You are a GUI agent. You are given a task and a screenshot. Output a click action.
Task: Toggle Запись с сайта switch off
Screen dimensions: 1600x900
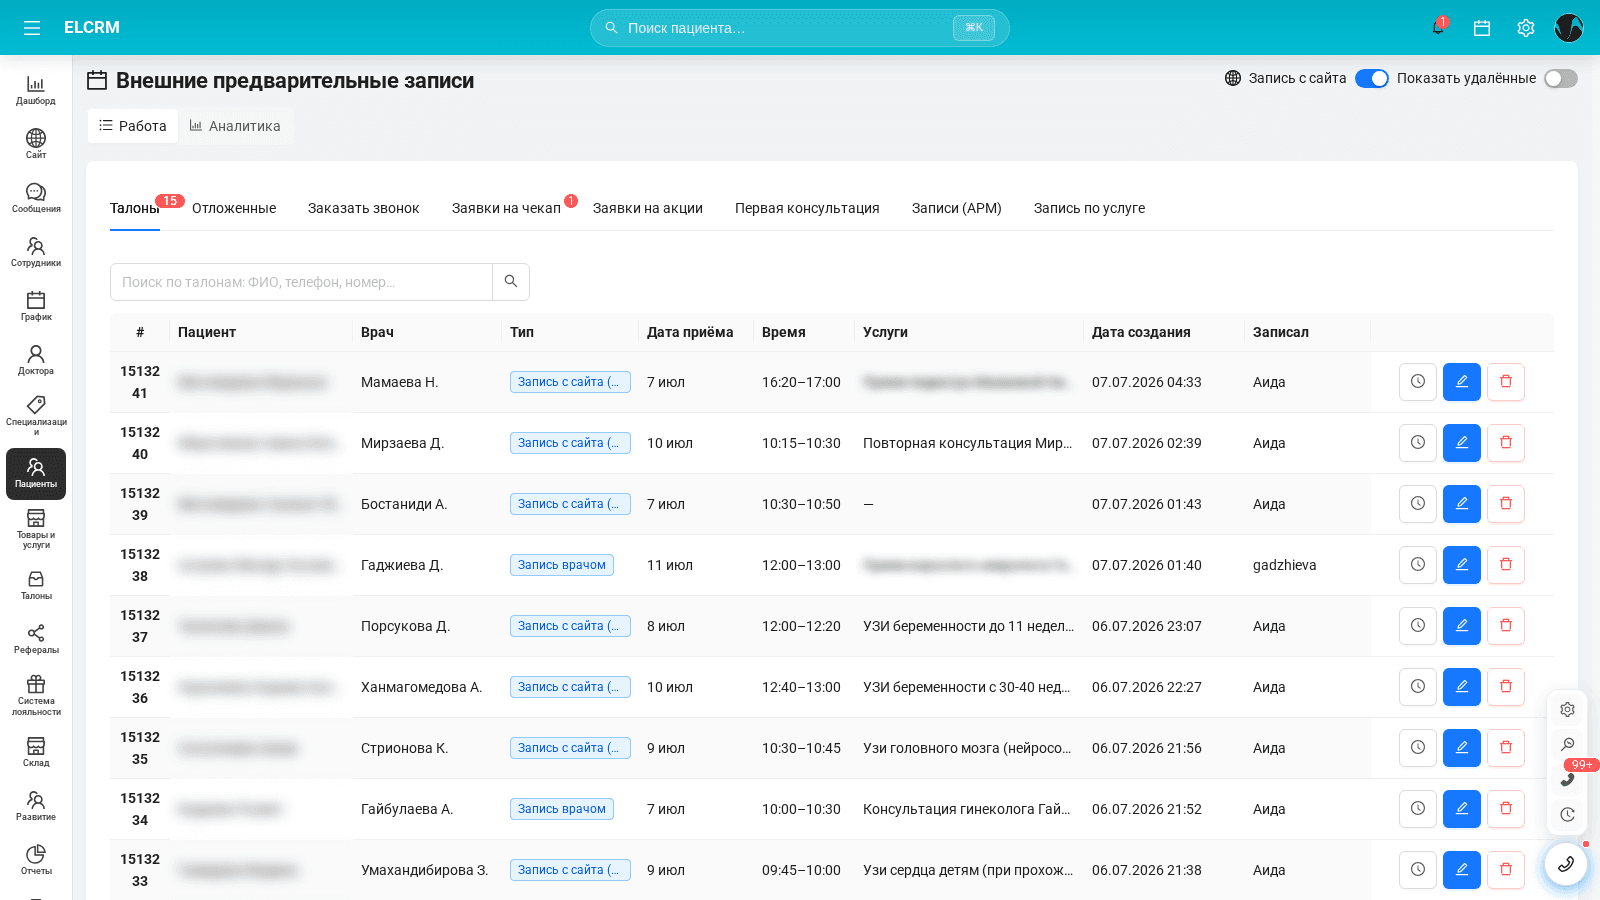[x=1372, y=78]
